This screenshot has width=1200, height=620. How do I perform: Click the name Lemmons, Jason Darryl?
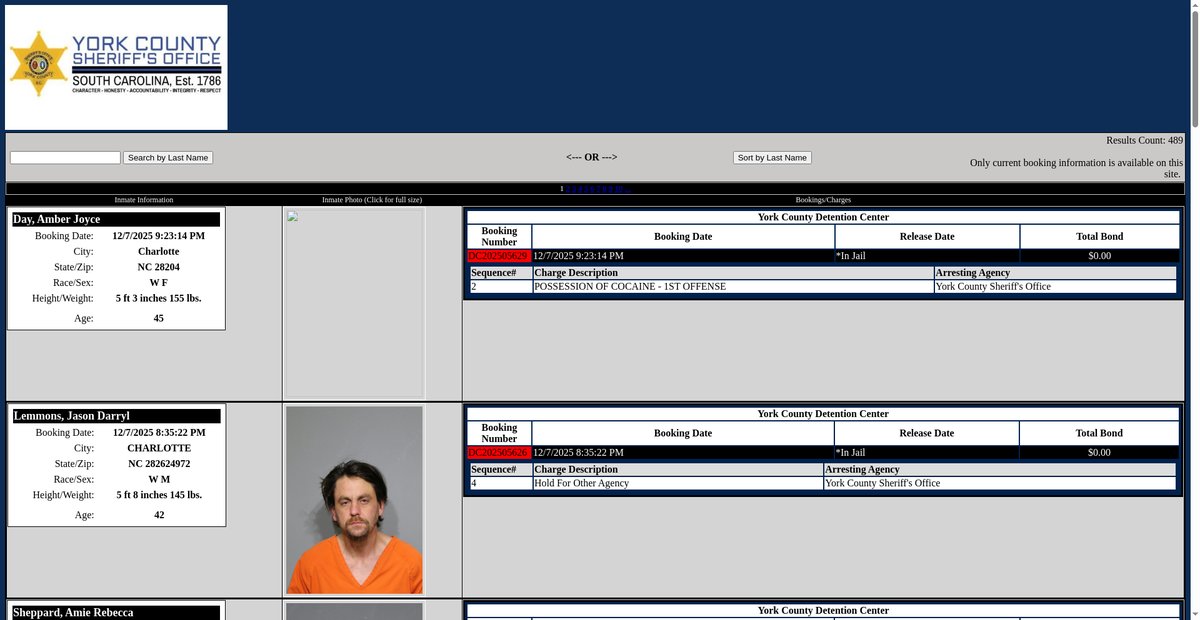(x=71, y=416)
